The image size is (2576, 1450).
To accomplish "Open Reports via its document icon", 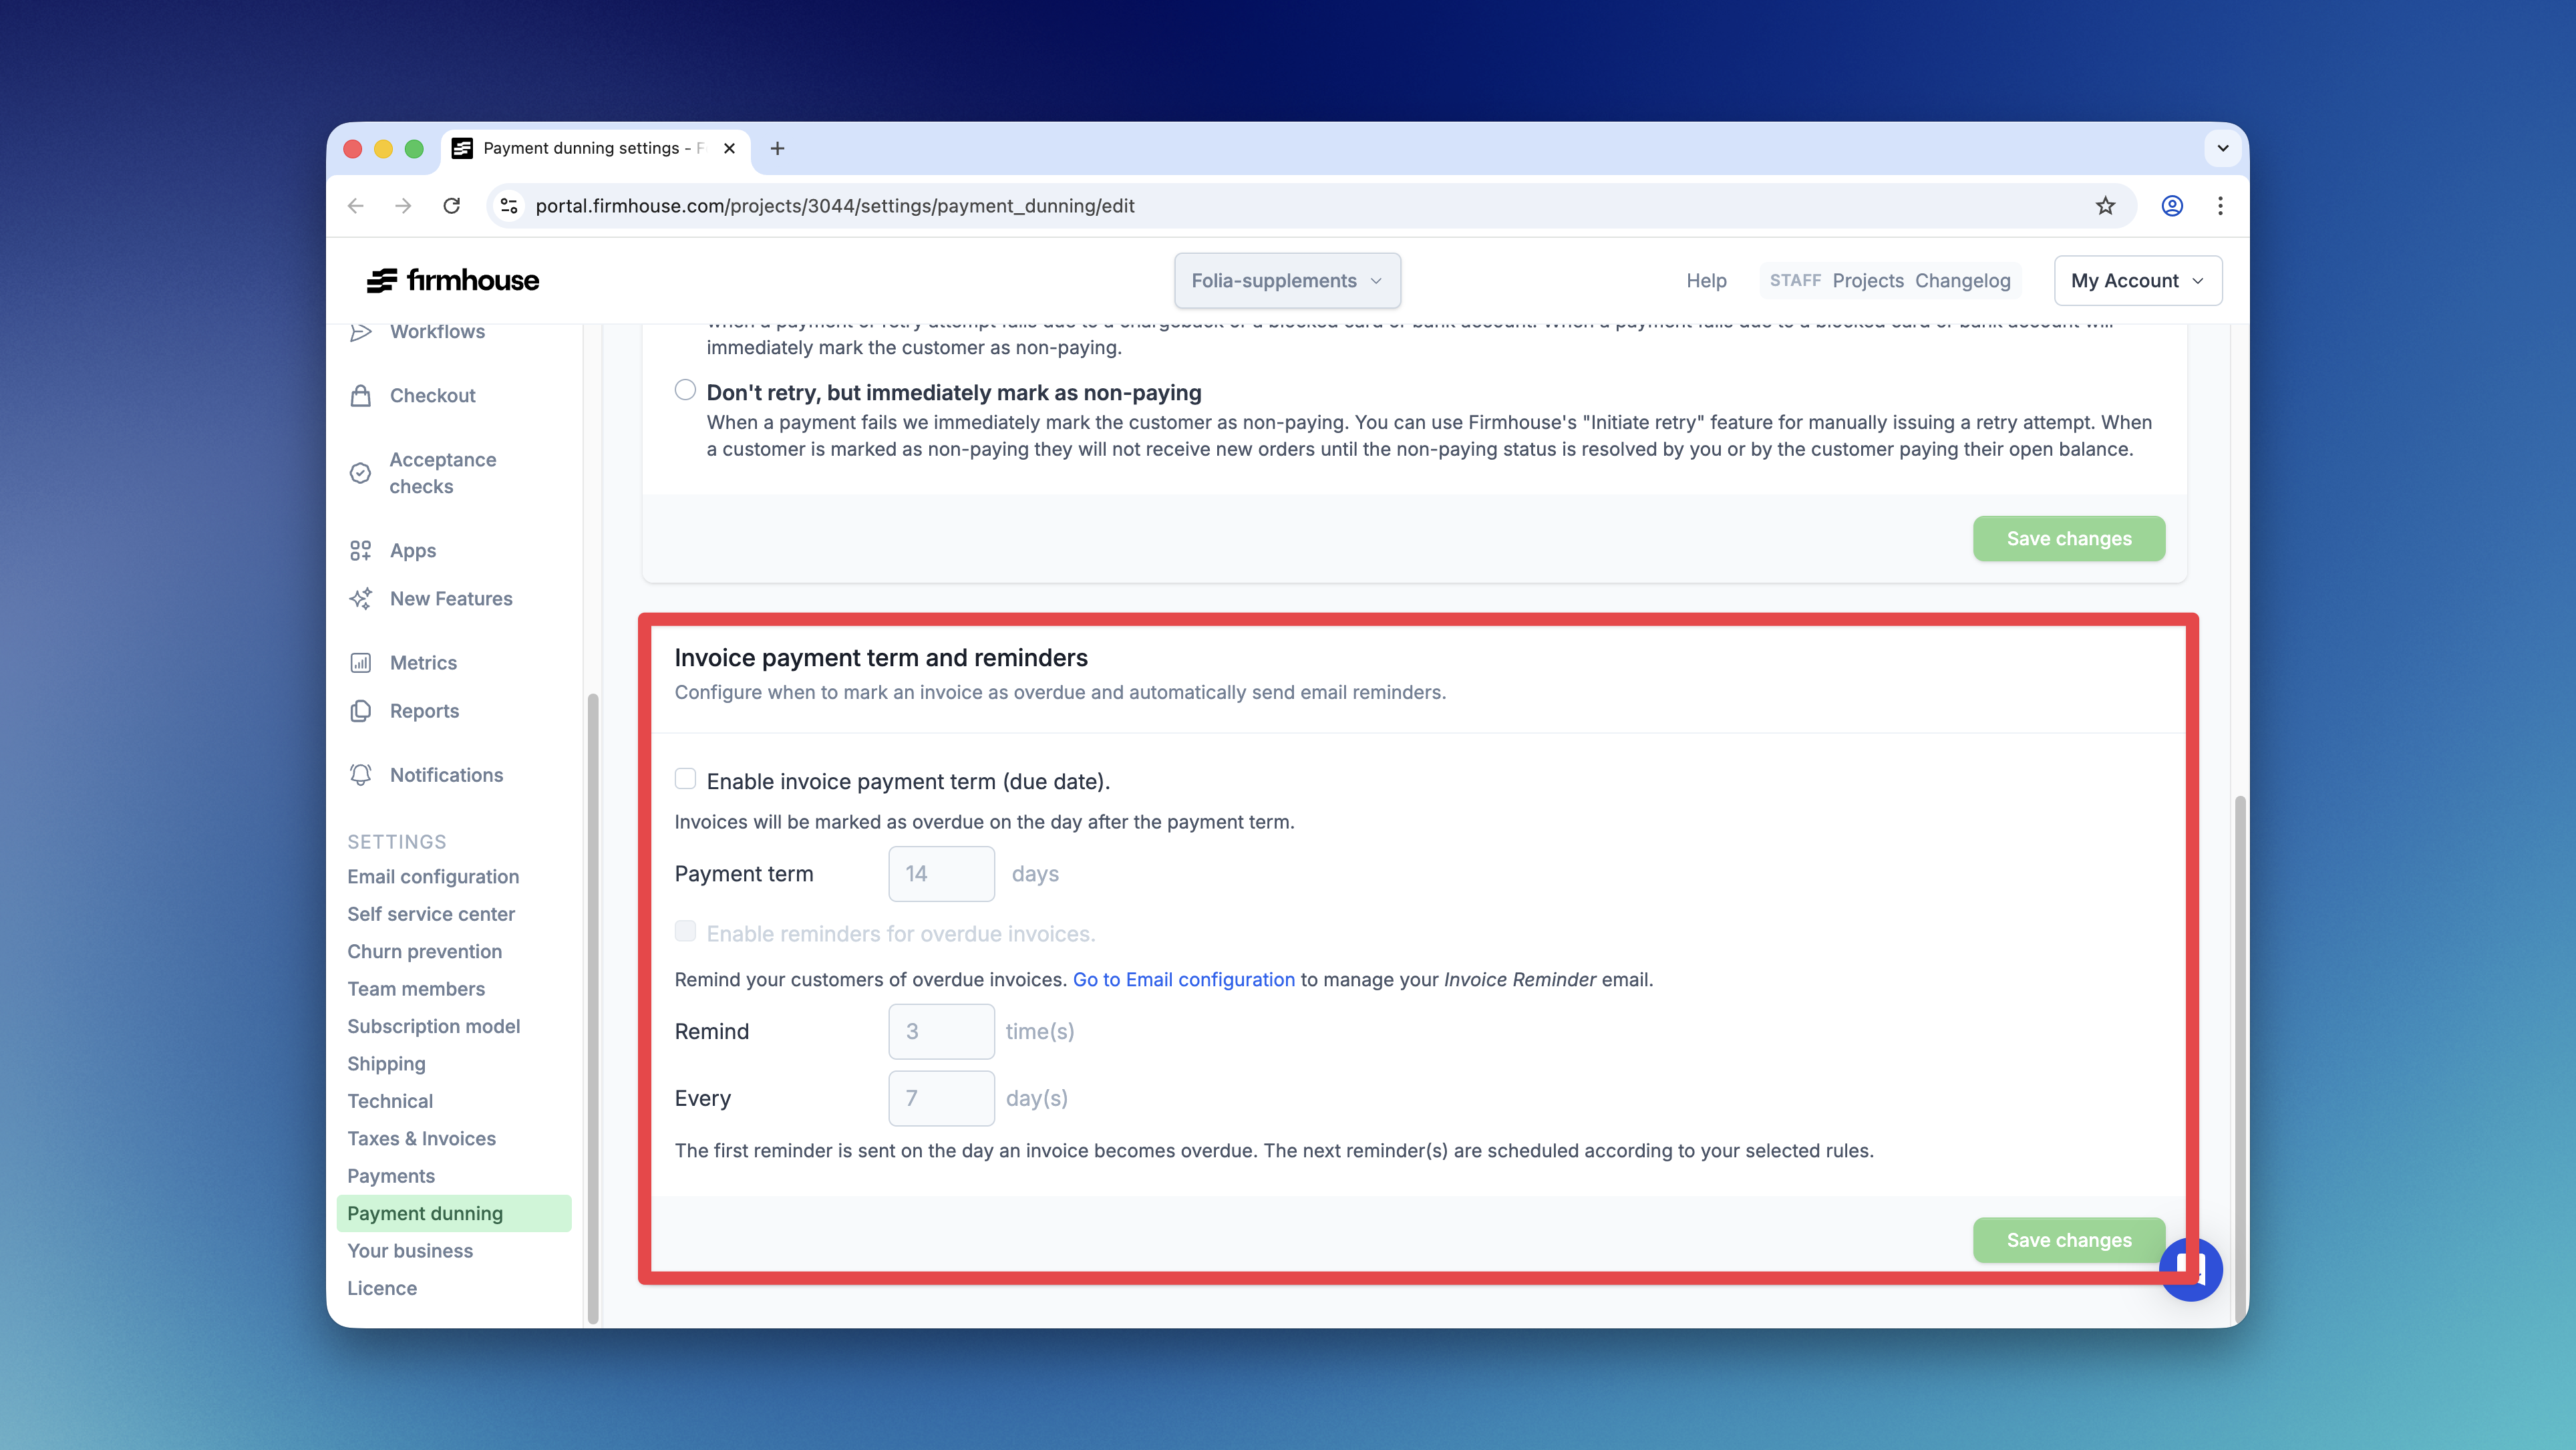I will point(362,710).
